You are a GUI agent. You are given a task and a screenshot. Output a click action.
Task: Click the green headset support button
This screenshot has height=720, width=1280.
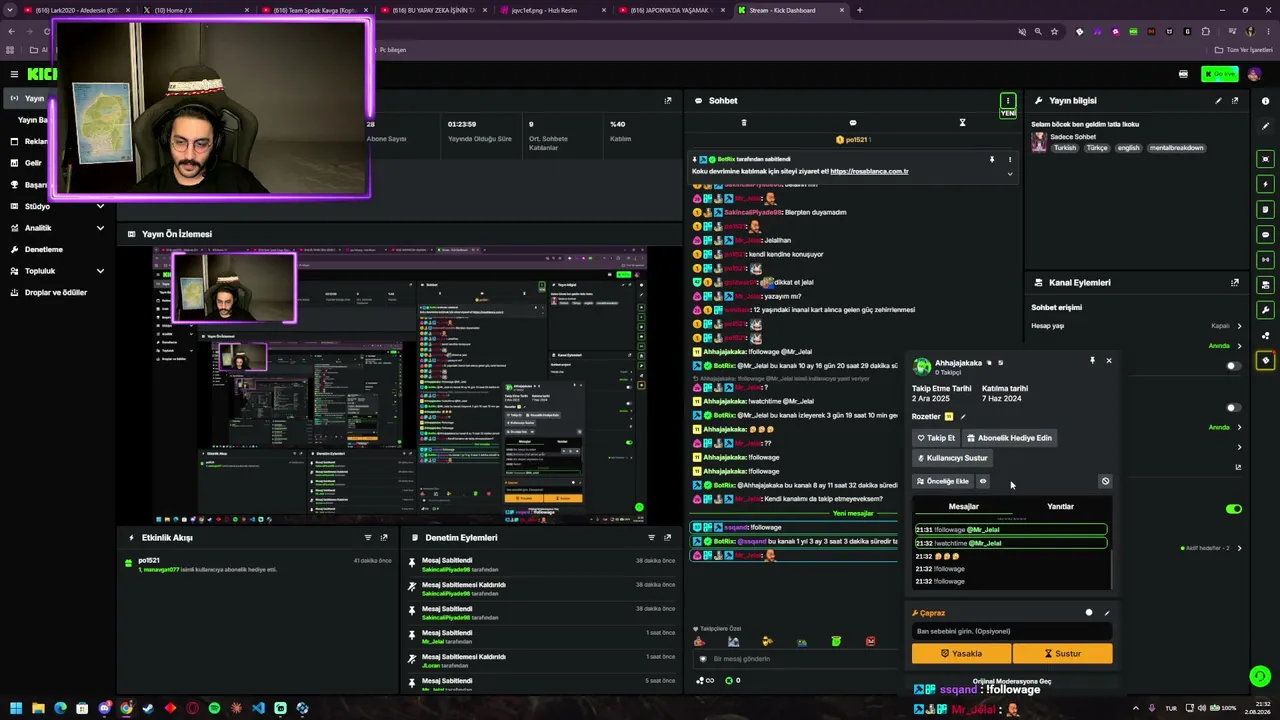[1260, 677]
